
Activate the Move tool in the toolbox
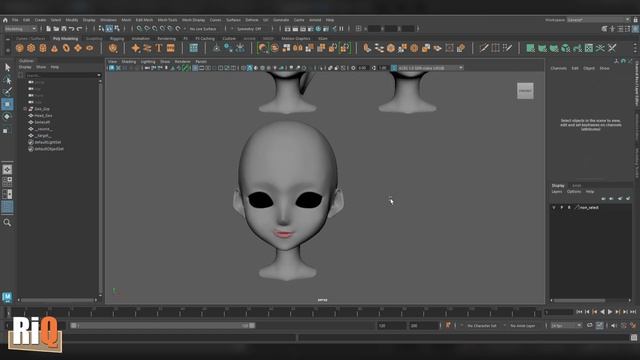click(x=7, y=104)
